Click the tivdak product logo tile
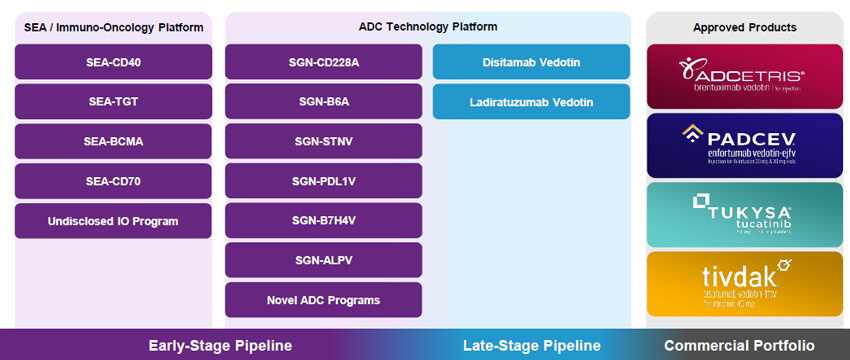The height and width of the screenshot is (360, 850). click(745, 284)
